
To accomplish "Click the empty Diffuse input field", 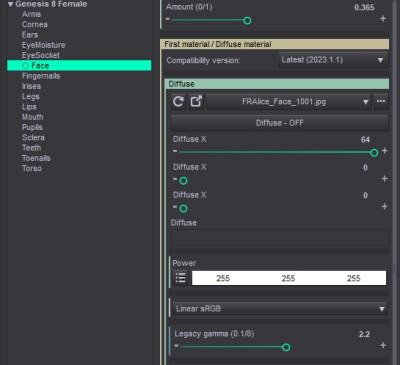I will [280, 238].
